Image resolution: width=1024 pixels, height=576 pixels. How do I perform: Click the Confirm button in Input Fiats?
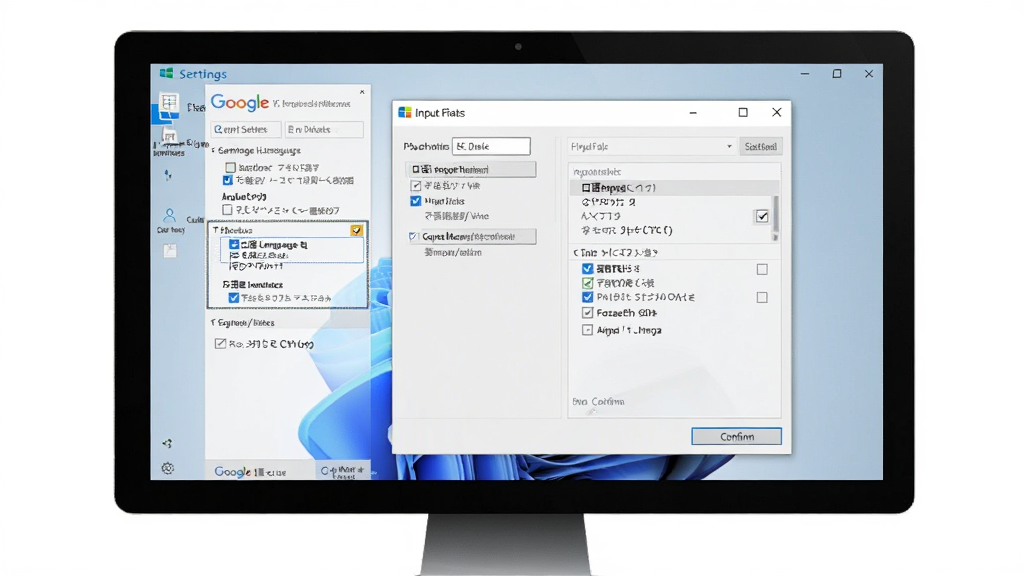click(x=736, y=436)
